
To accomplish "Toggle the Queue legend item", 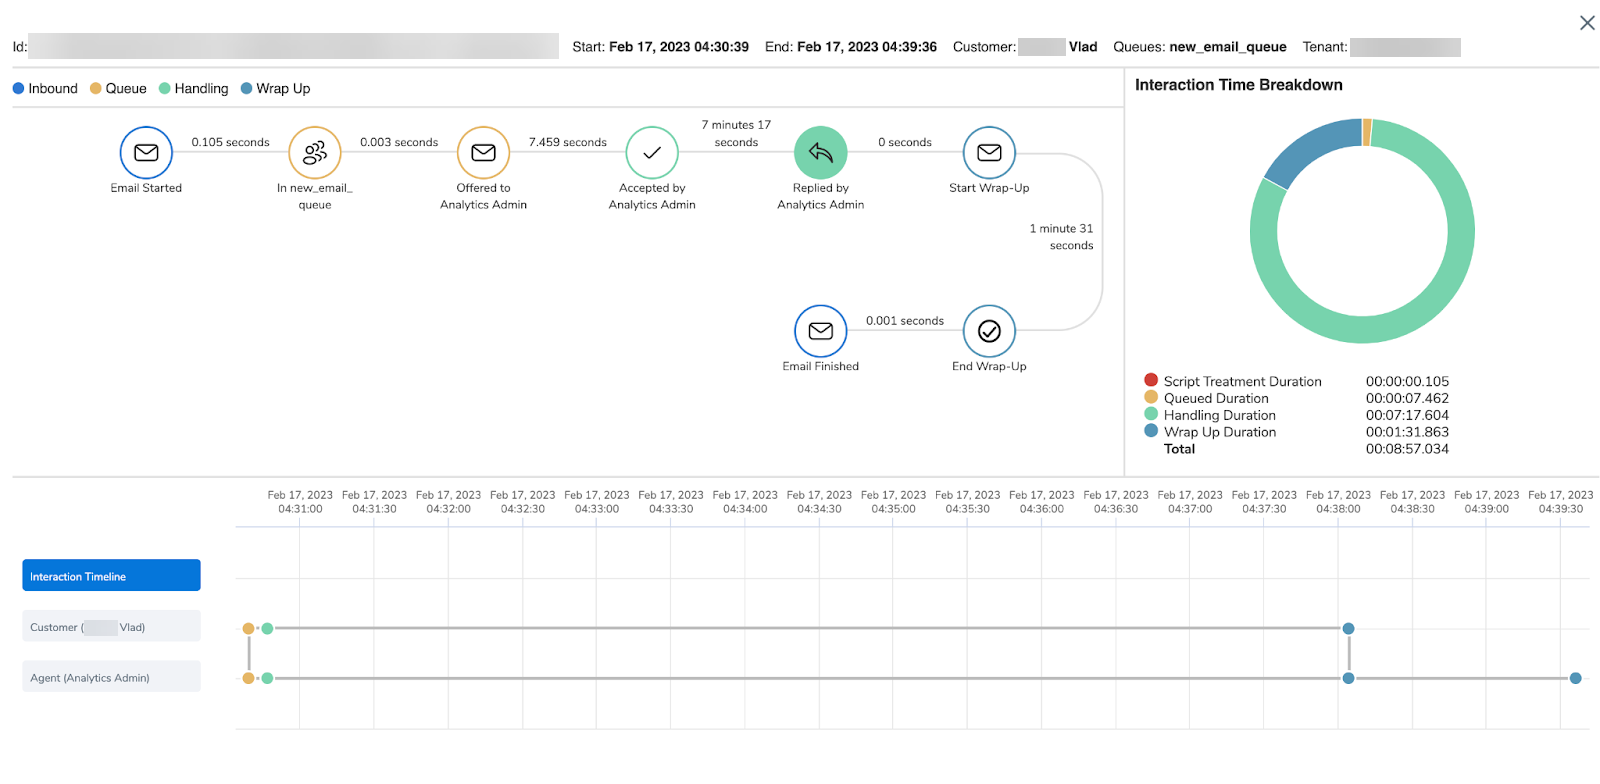I will coord(118,88).
